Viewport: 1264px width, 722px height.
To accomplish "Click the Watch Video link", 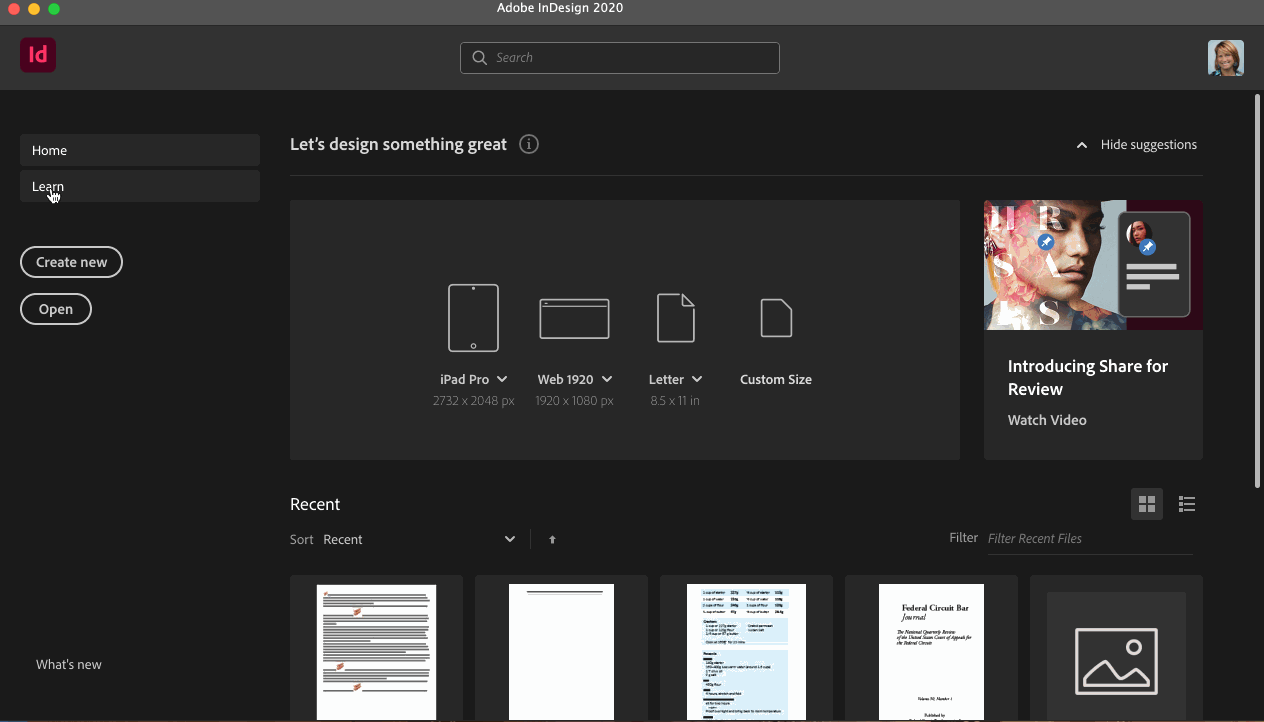I will click(1047, 420).
